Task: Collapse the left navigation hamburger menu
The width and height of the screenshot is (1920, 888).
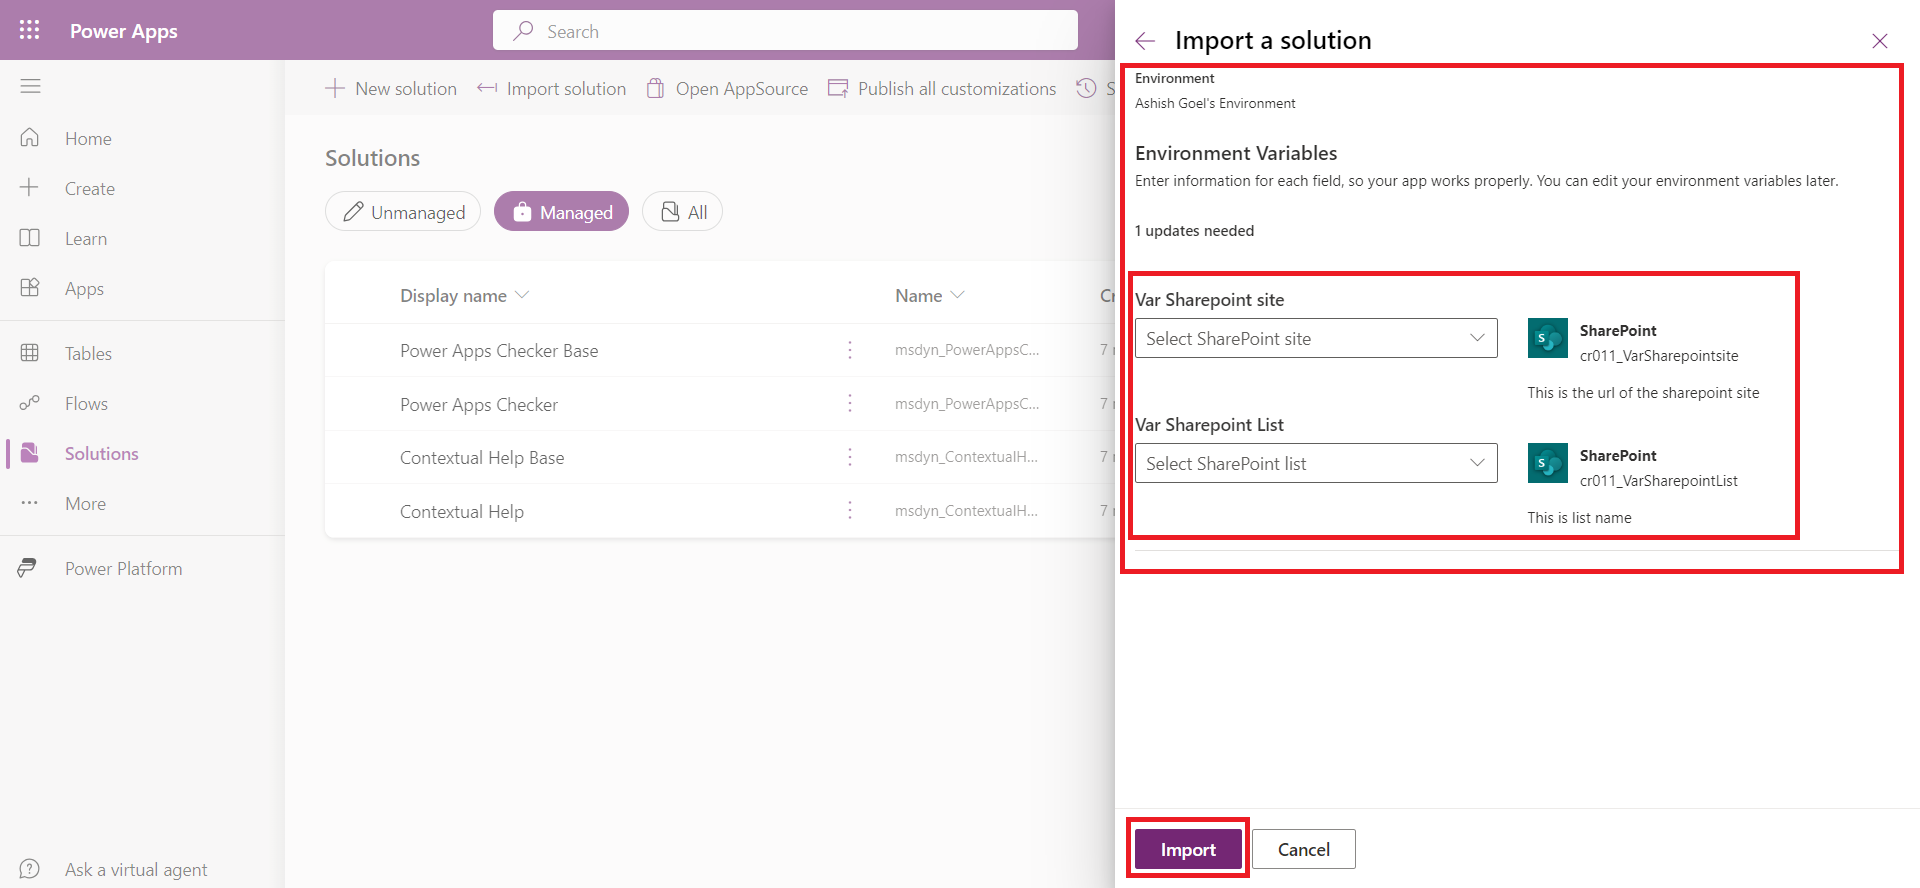Action: (30, 86)
